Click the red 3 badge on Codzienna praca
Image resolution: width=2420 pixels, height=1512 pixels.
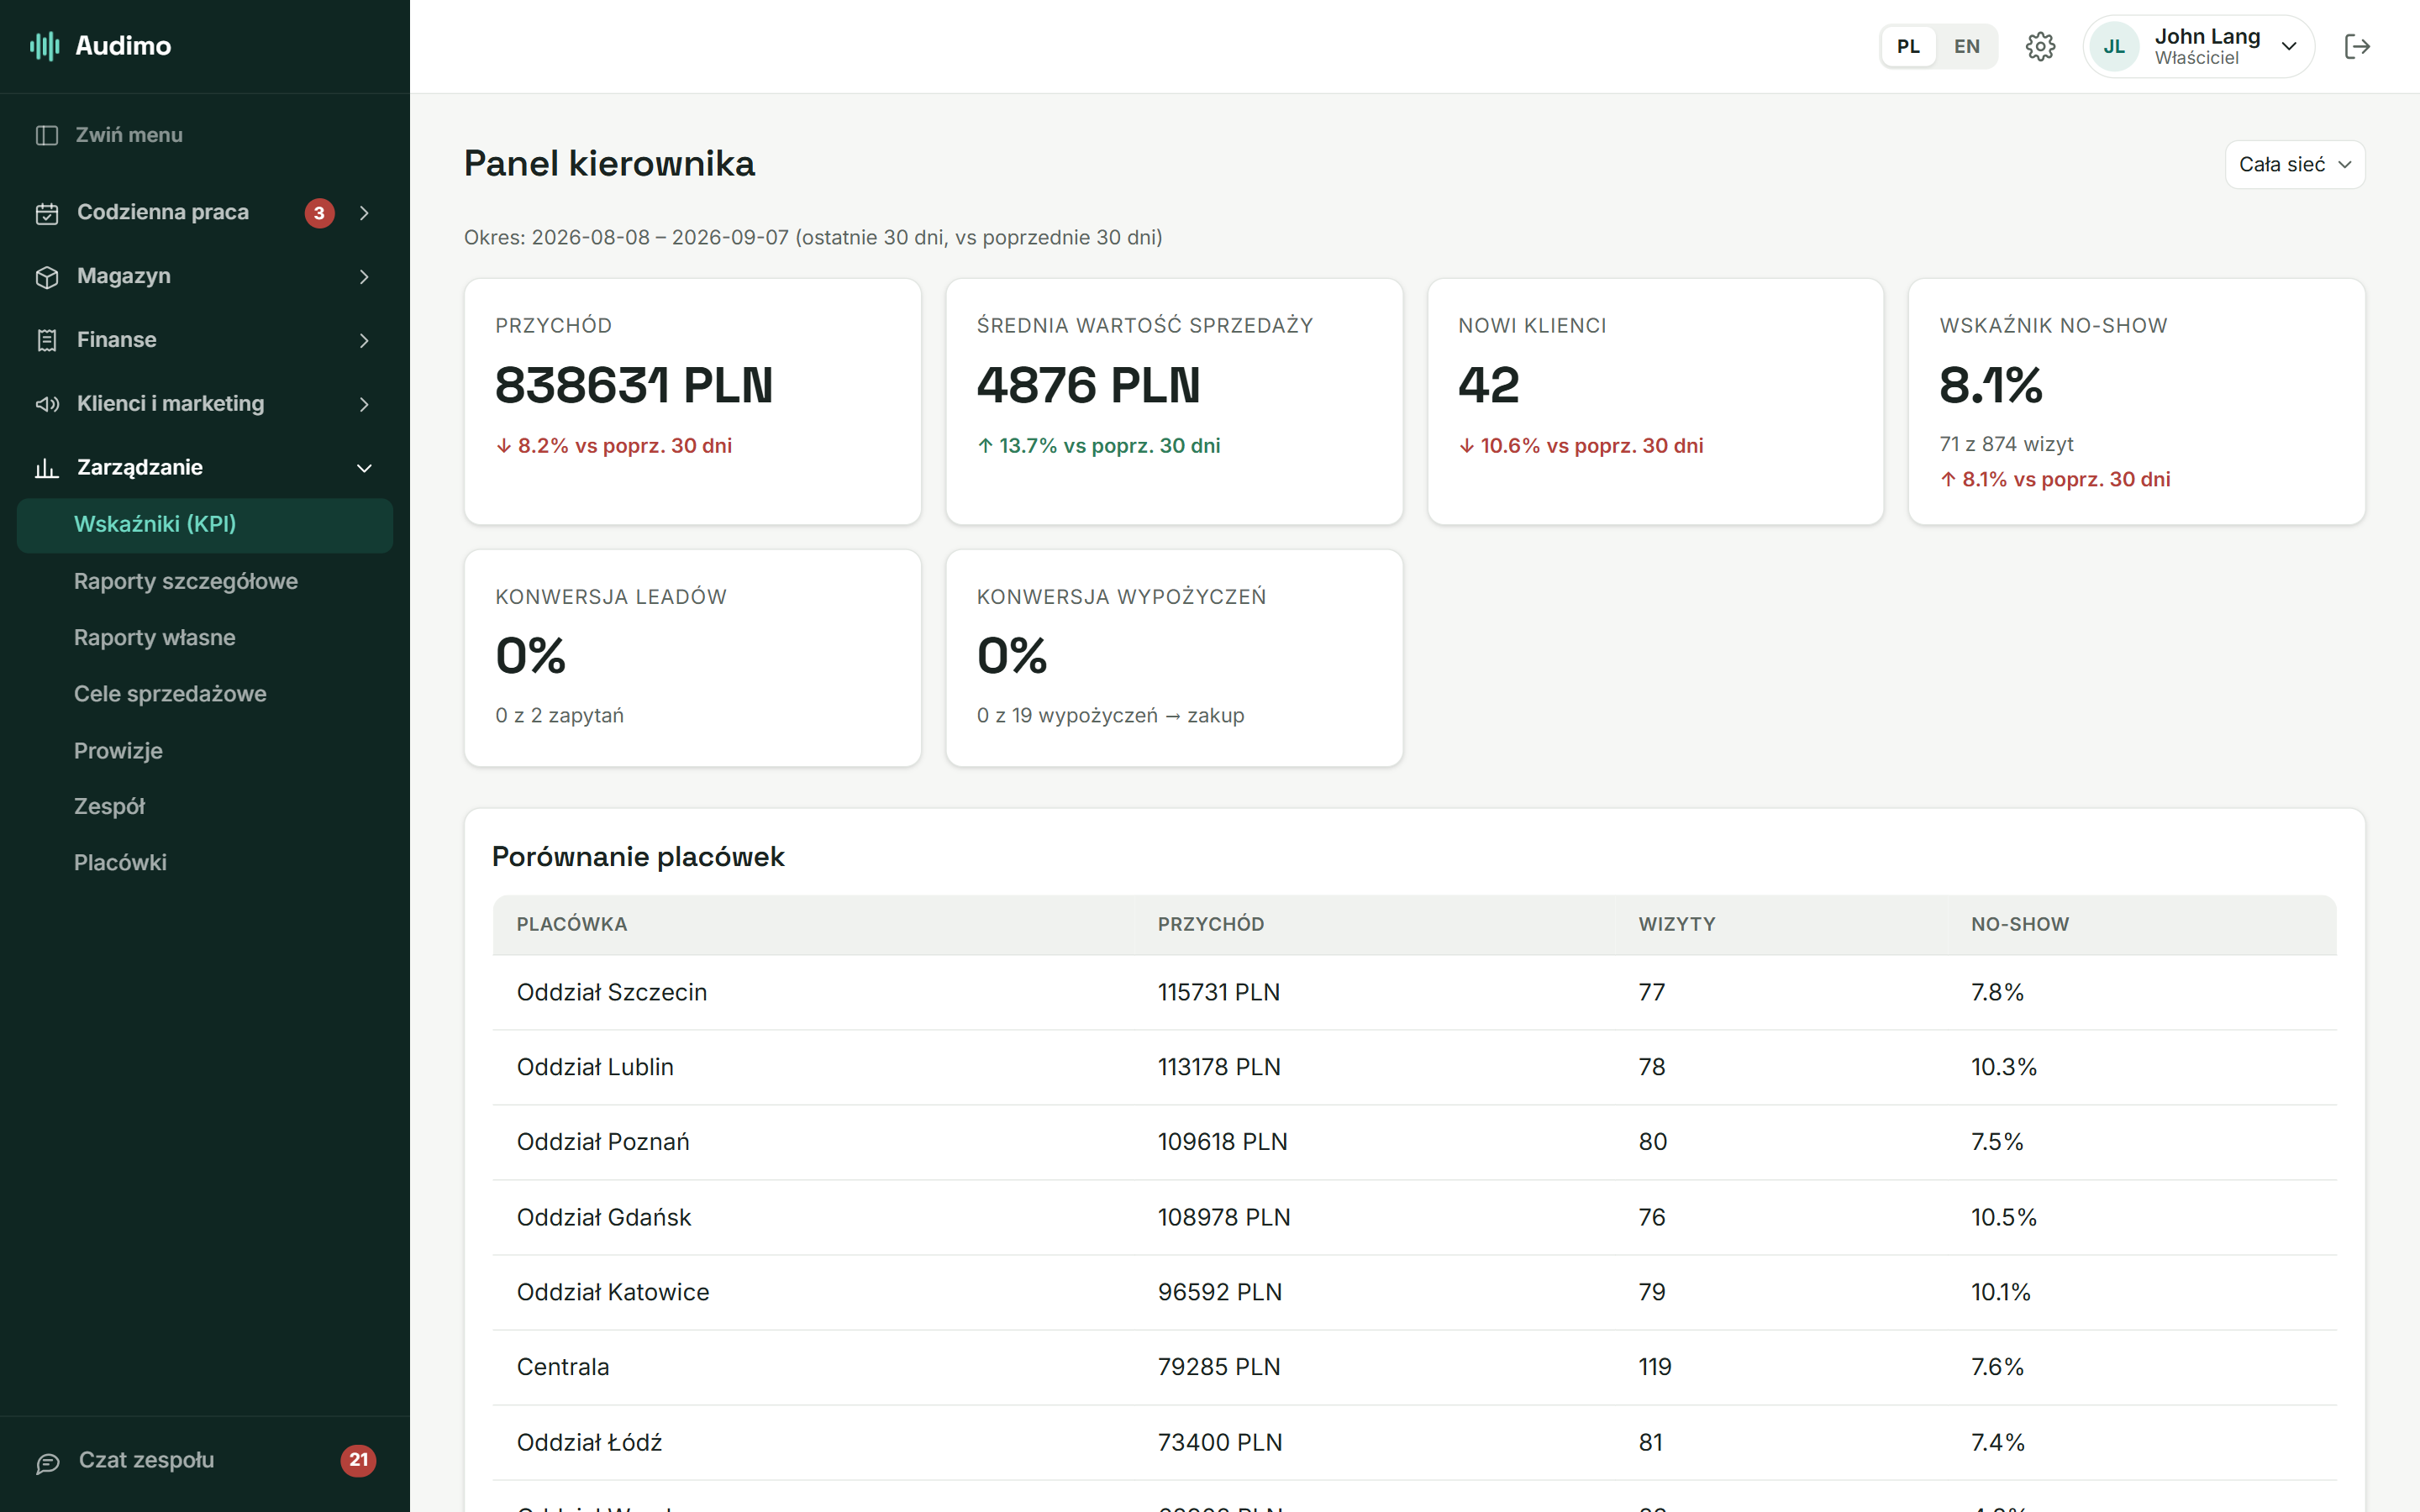pyautogui.click(x=319, y=213)
